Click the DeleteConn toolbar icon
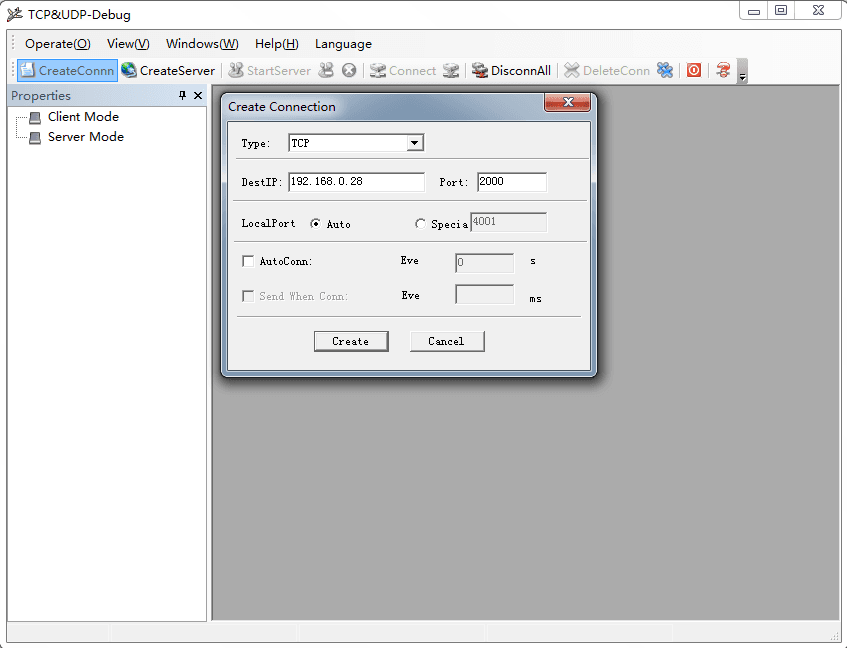The width and height of the screenshot is (847, 648). pos(572,70)
